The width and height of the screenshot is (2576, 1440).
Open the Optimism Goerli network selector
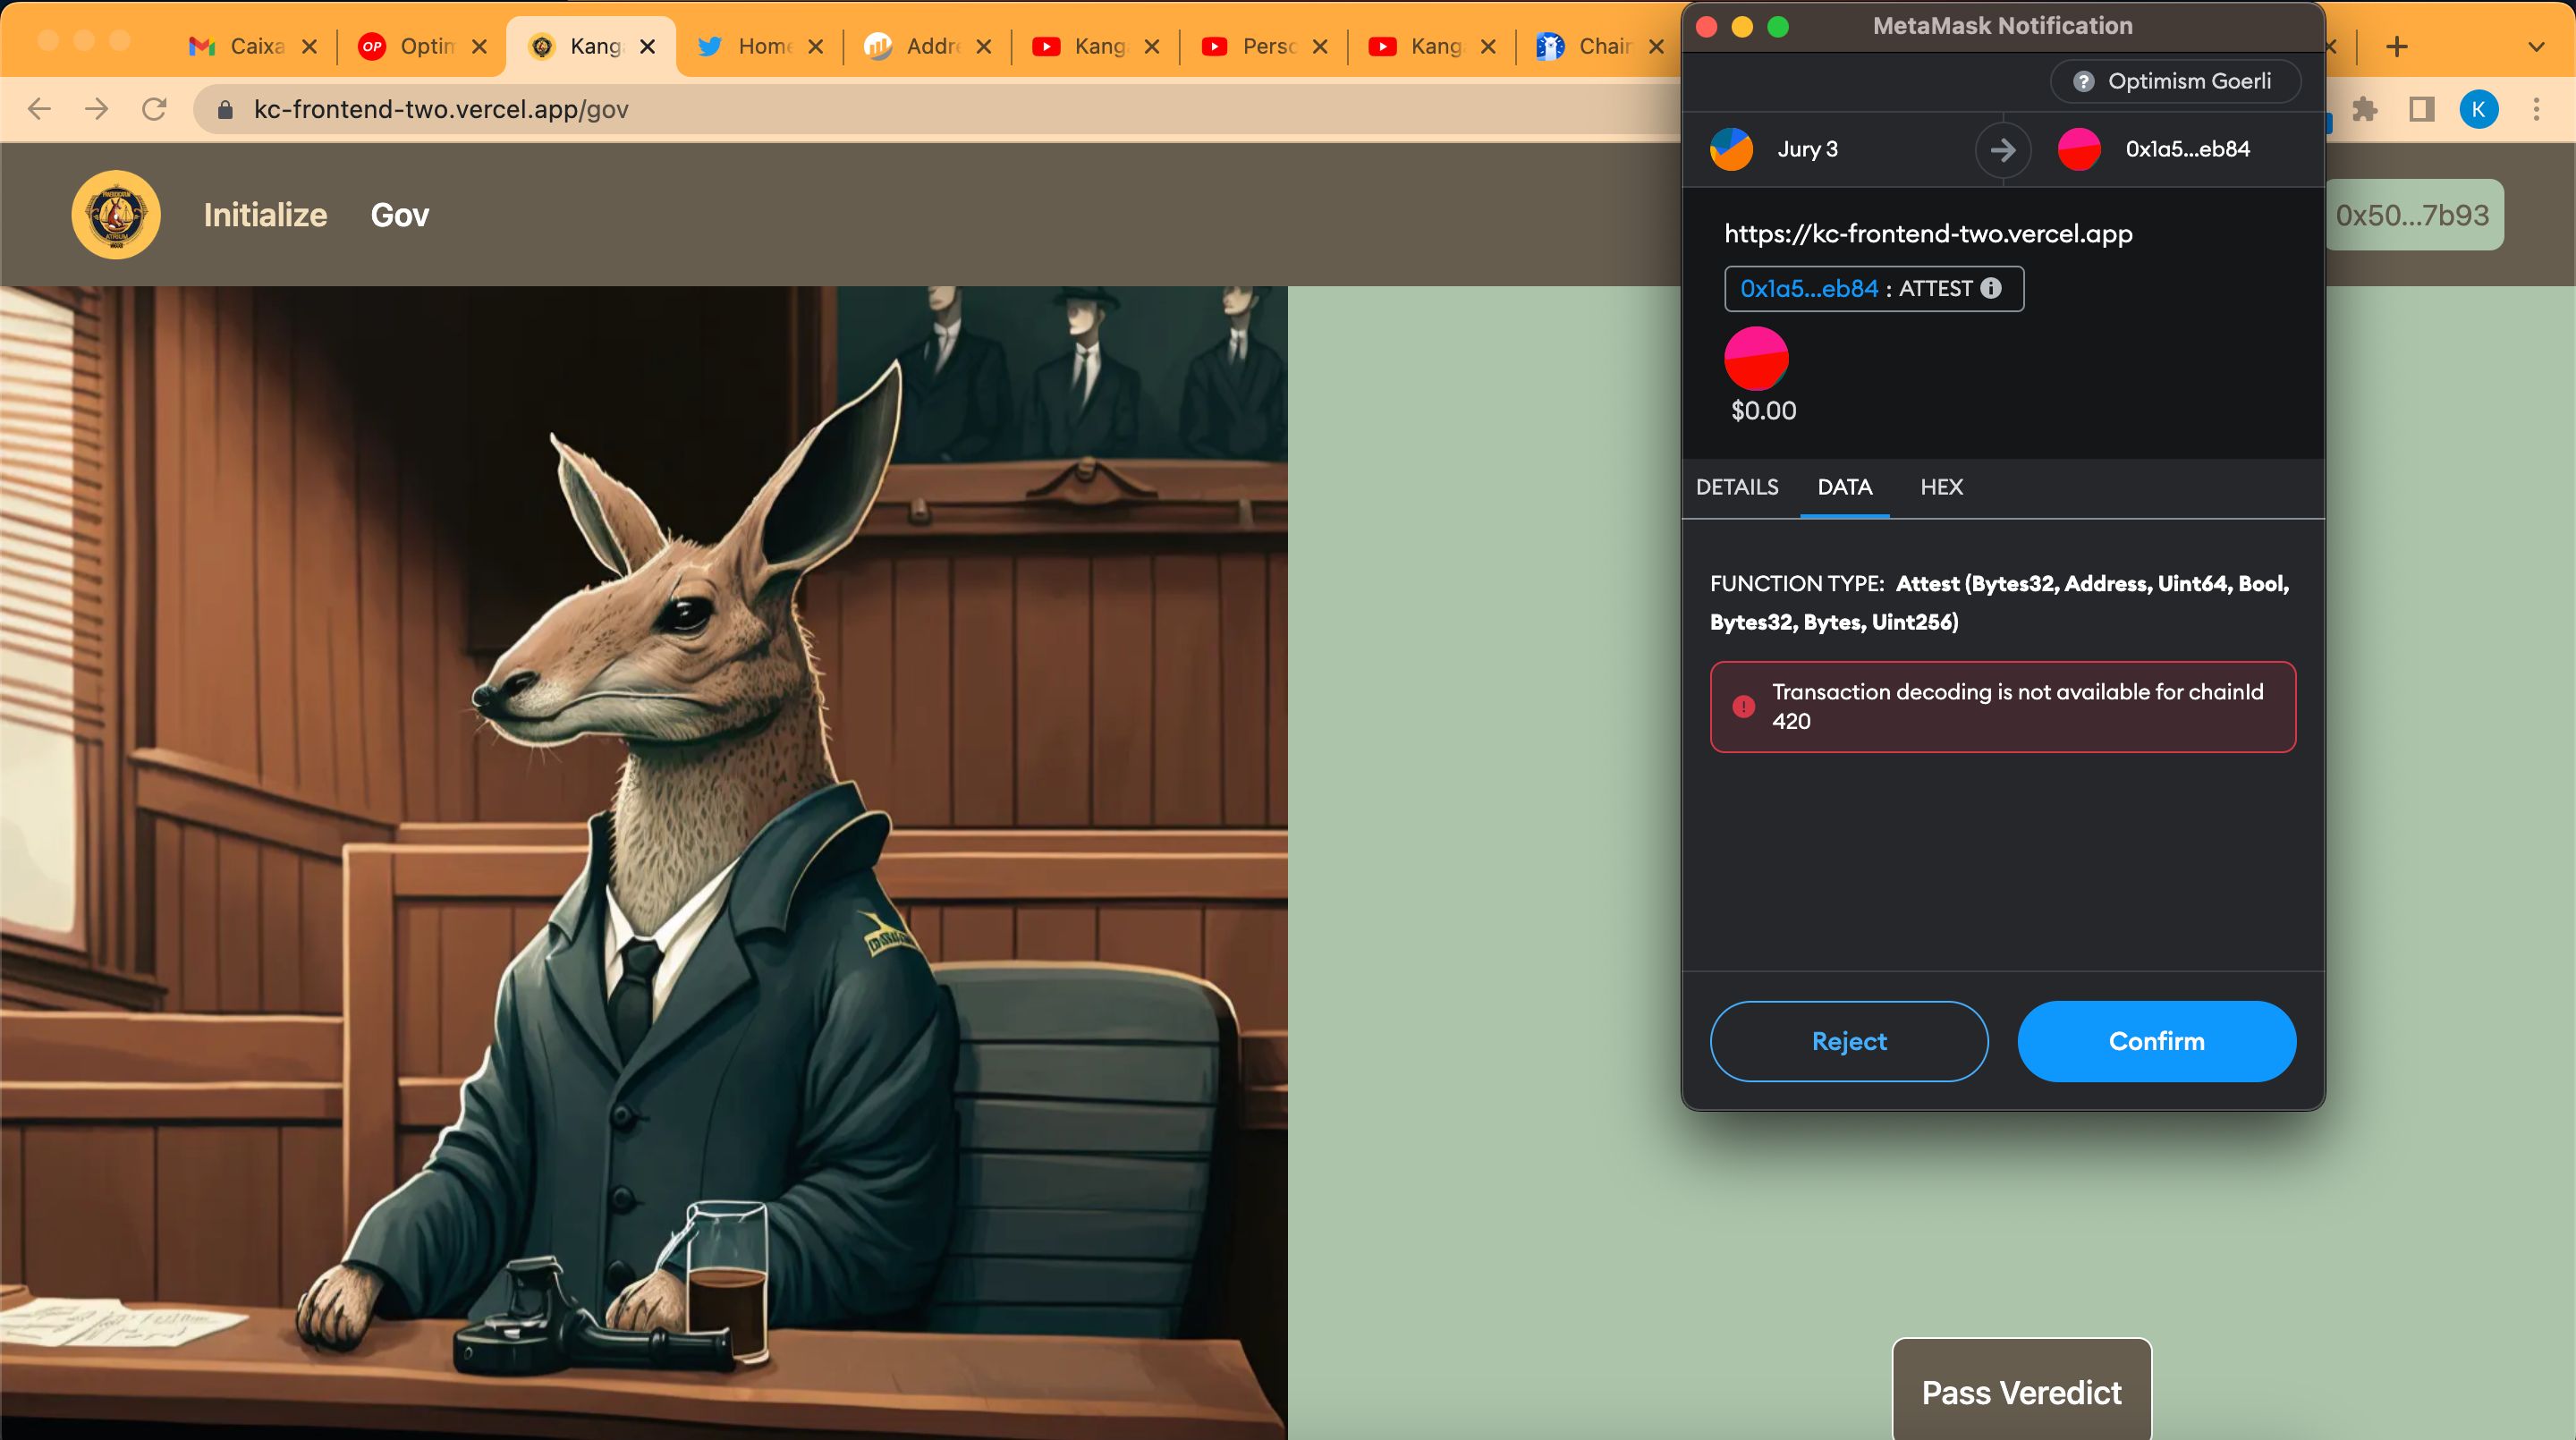coord(2175,81)
